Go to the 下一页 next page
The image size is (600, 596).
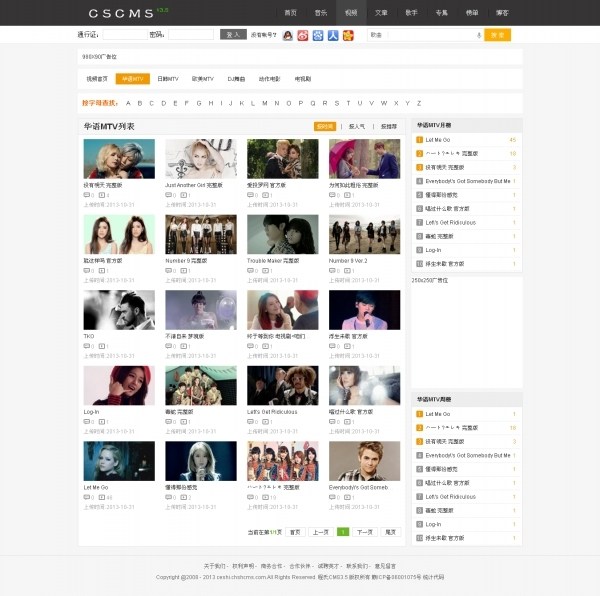364,532
